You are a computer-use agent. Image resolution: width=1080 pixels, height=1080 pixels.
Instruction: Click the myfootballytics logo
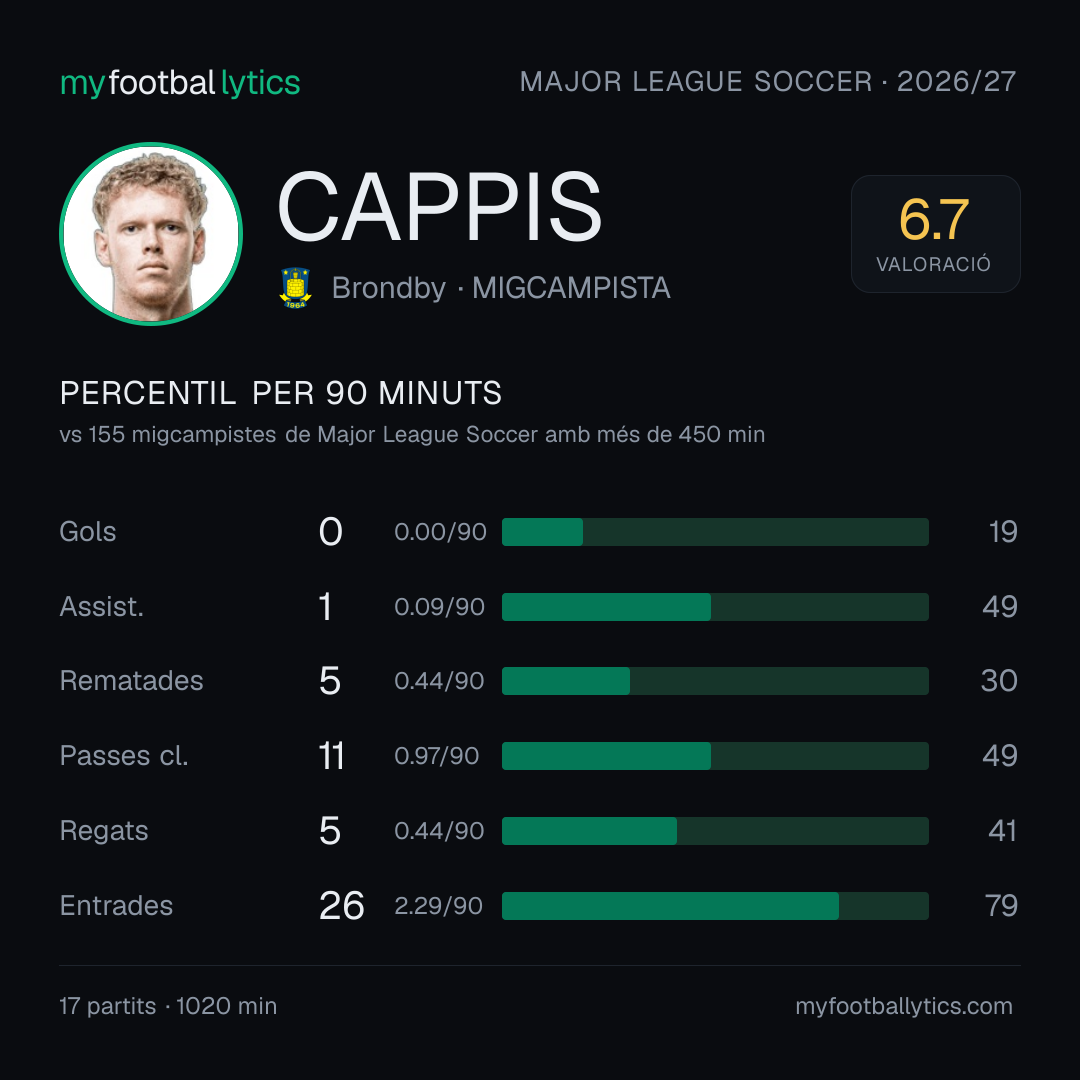180,83
